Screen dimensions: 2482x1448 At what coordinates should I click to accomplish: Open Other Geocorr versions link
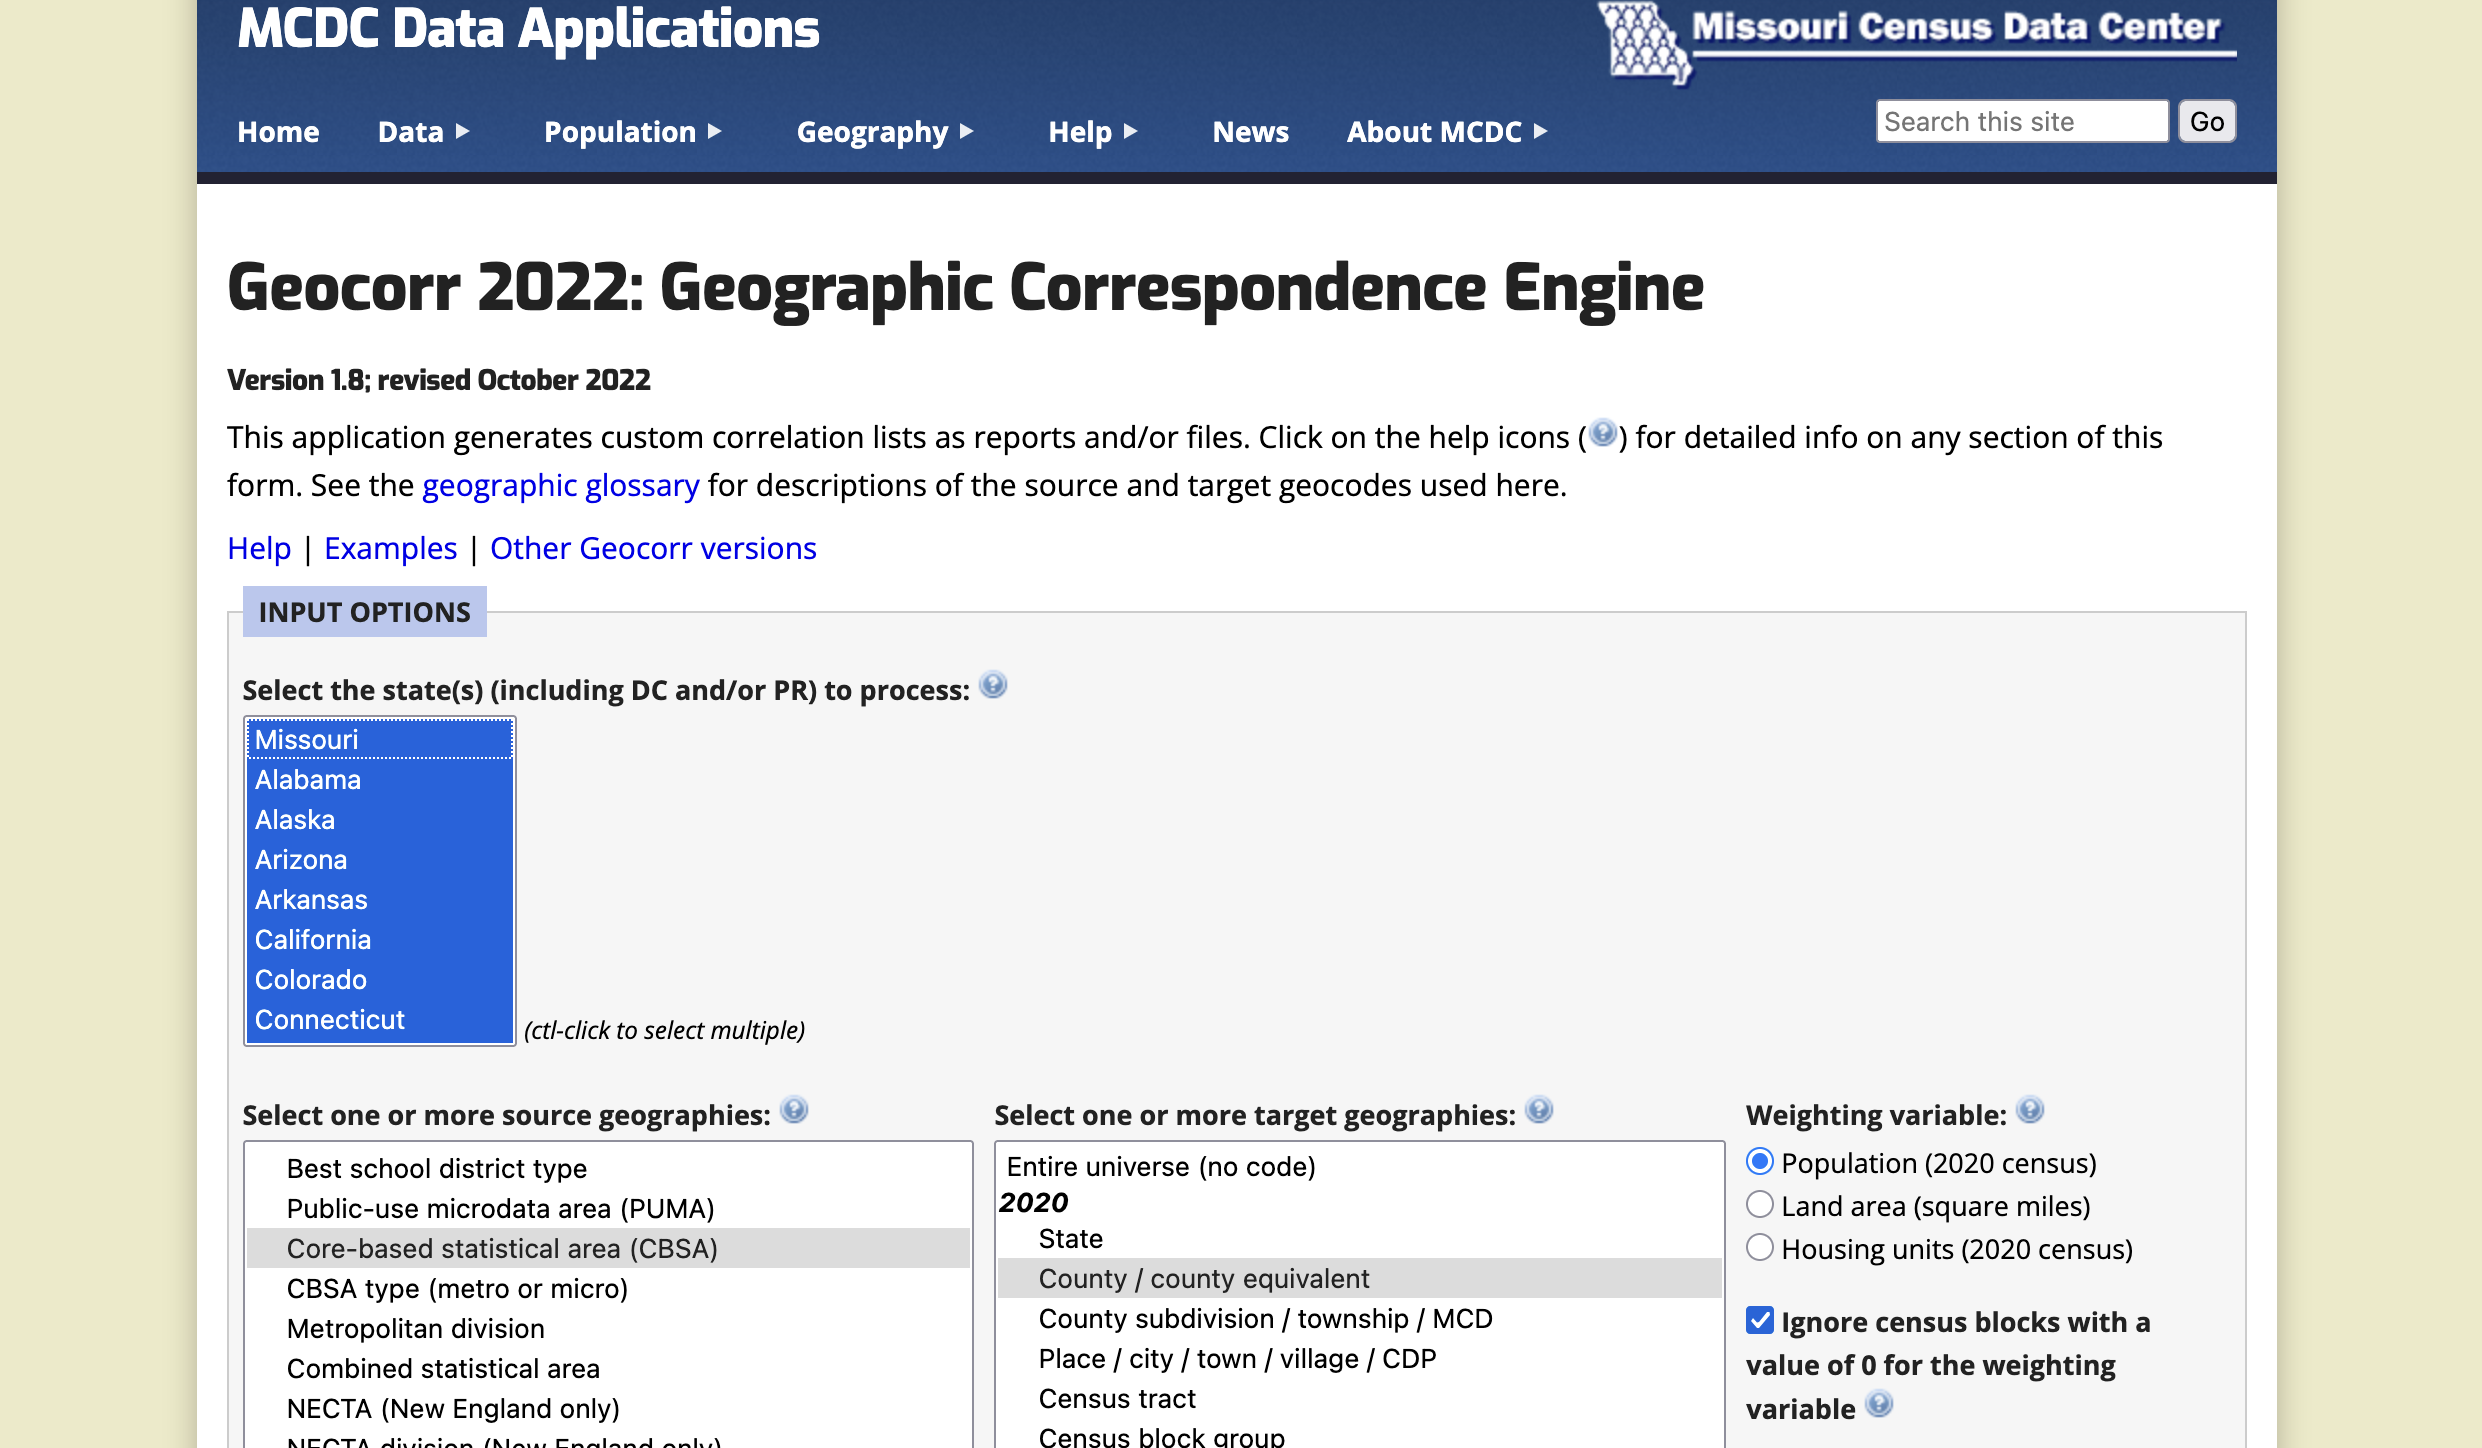click(x=653, y=549)
